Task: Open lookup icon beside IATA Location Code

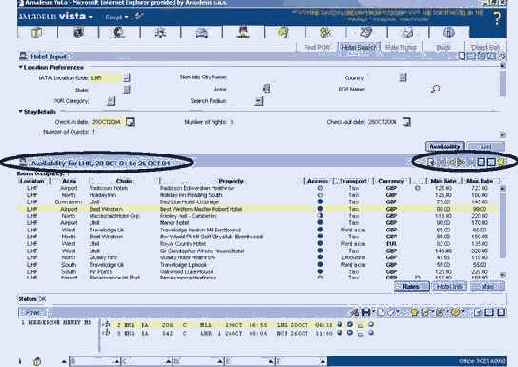Action: [x=127, y=77]
